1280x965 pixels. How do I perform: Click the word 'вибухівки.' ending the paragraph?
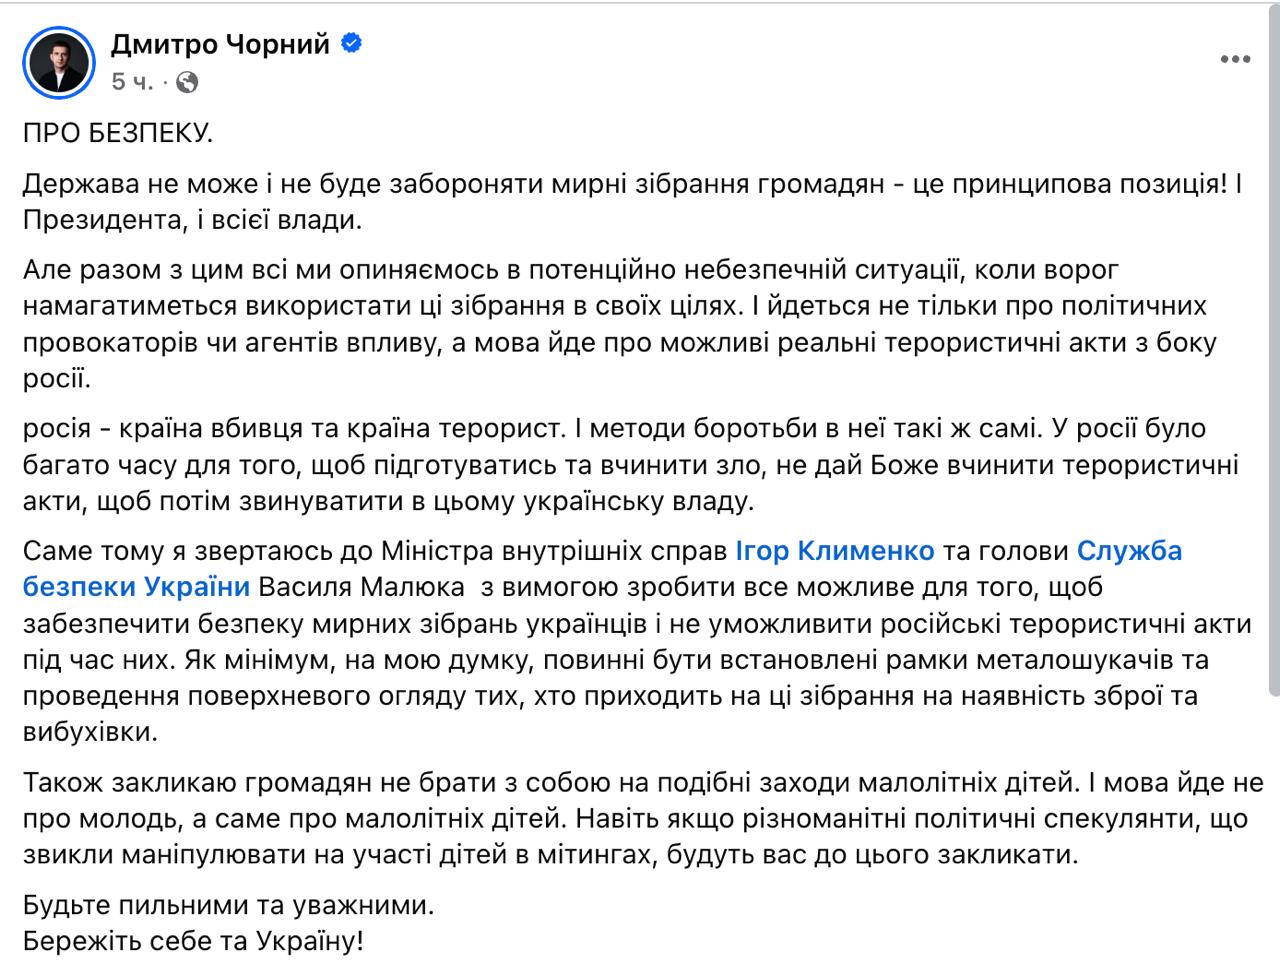[91, 732]
